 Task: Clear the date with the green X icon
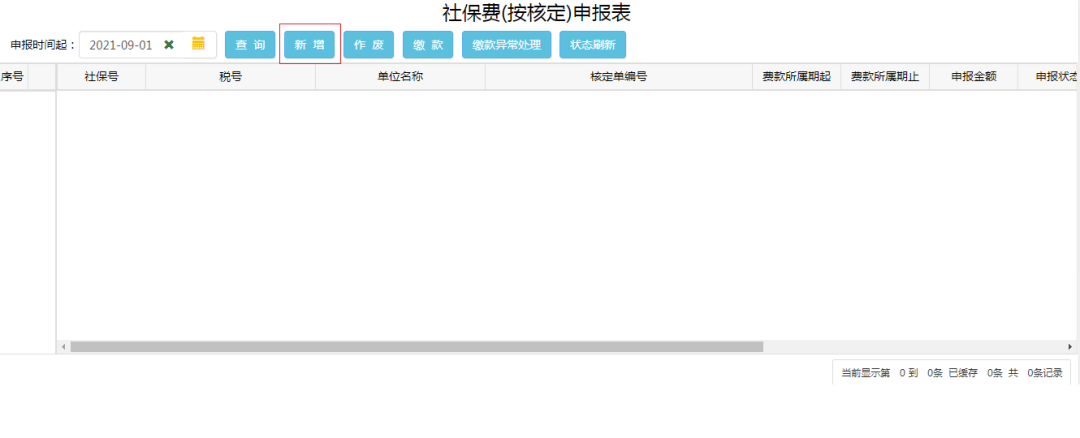[x=169, y=45]
